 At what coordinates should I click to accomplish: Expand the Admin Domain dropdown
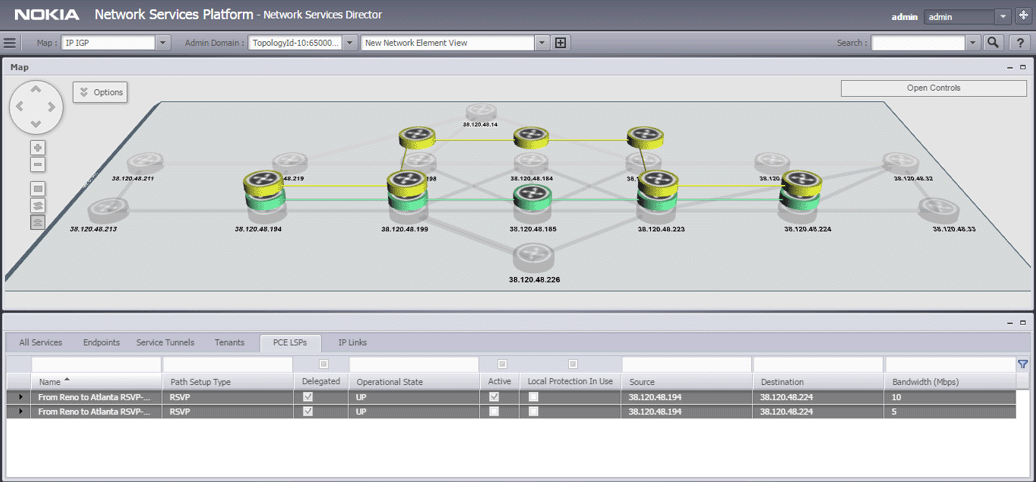coord(350,43)
